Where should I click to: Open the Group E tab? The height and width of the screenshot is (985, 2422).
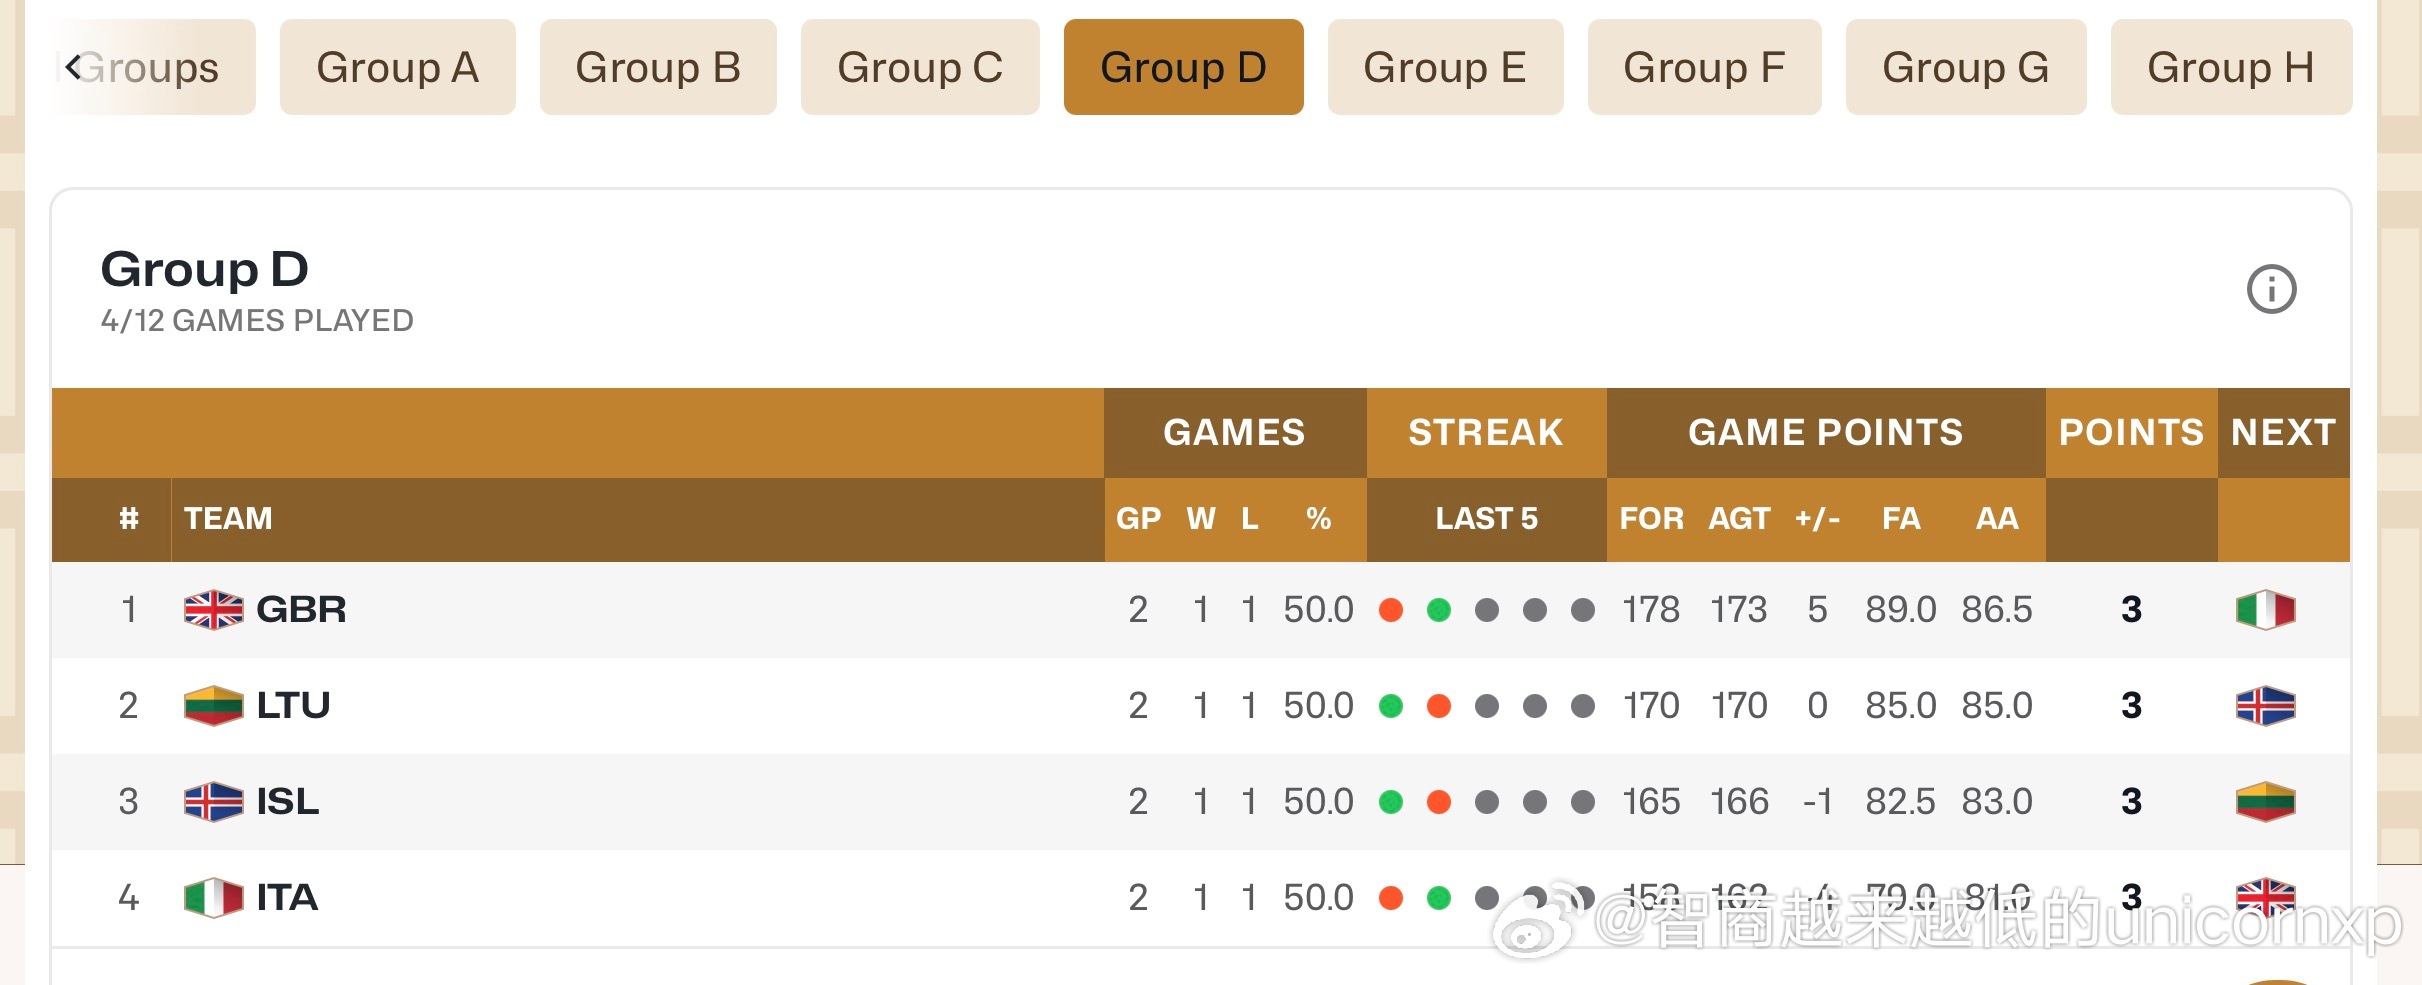tap(1444, 67)
